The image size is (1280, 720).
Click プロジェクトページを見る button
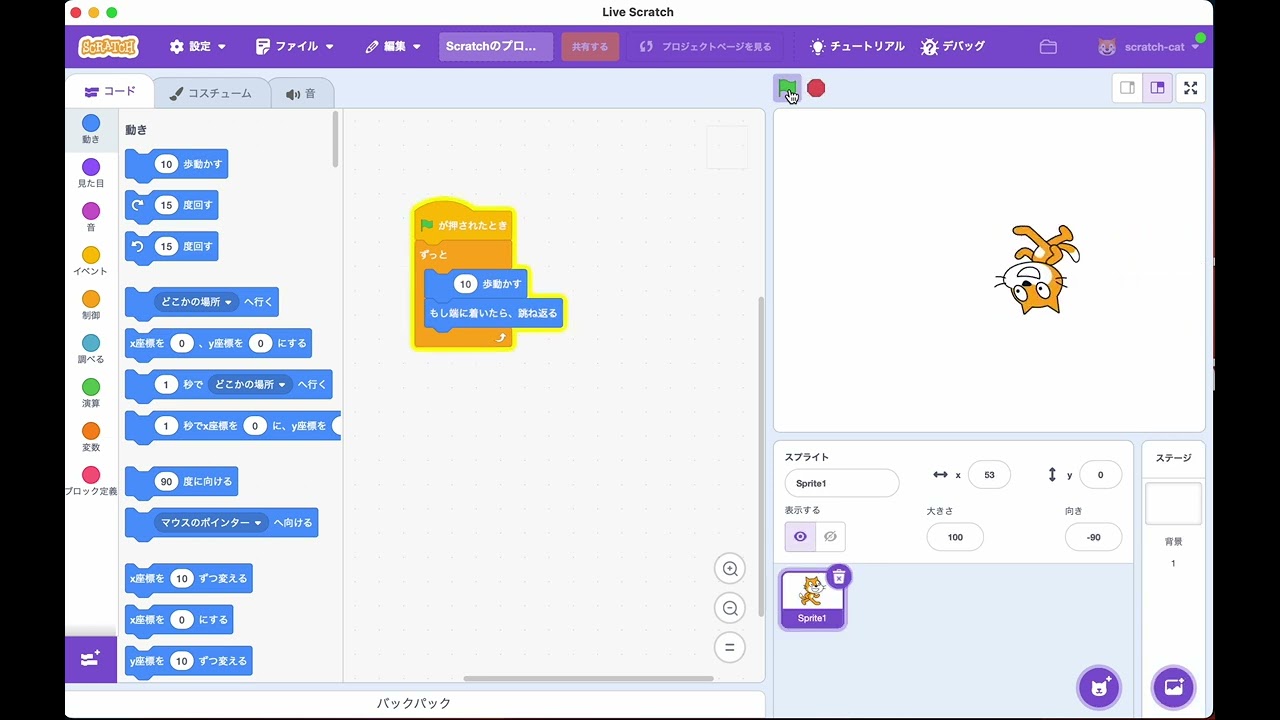tap(705, 47)
